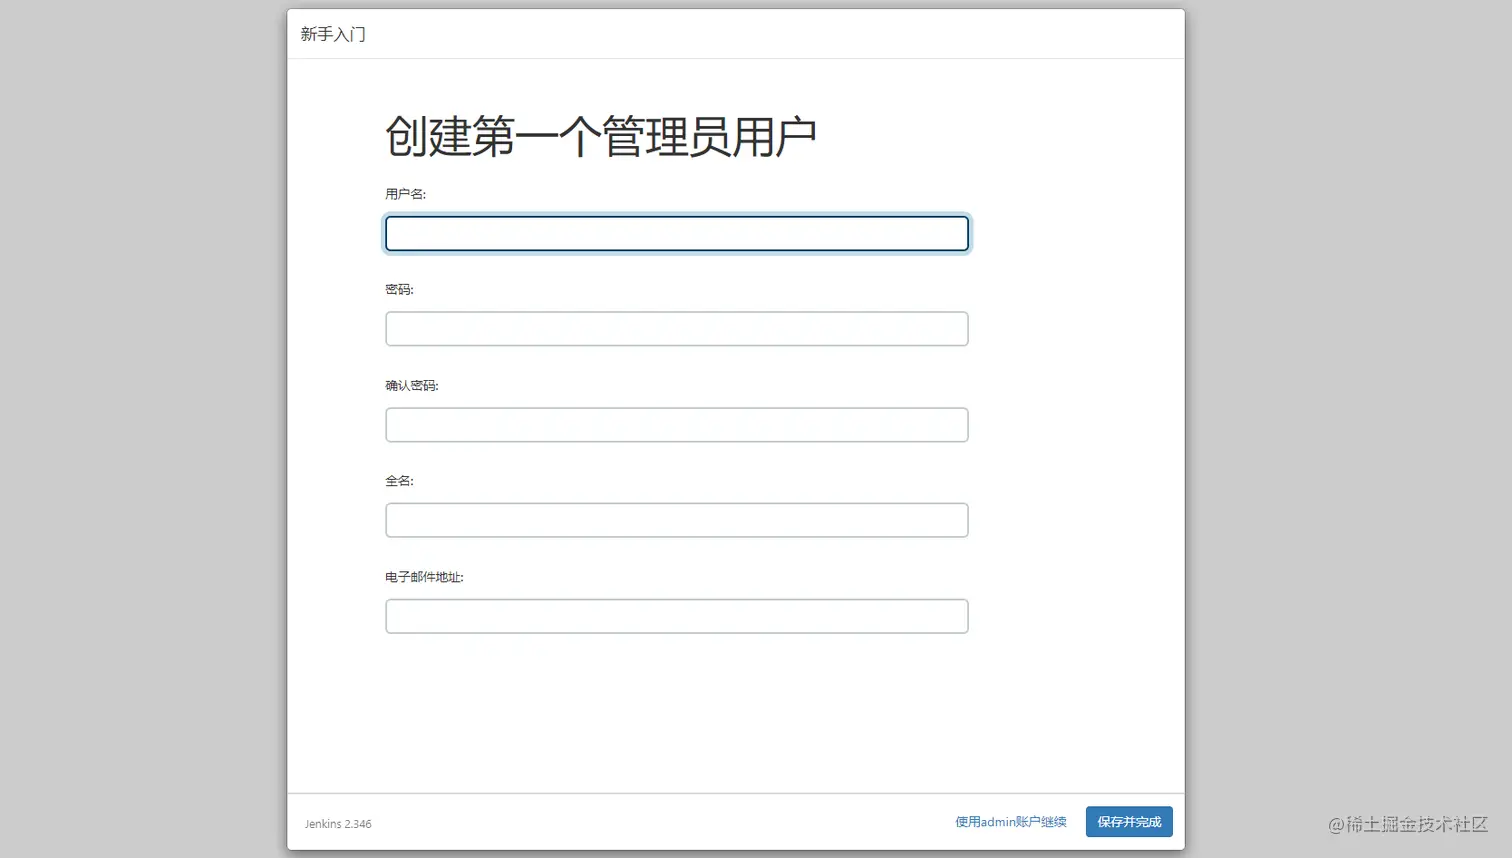Click the Jenkins 2.346 version text
Image resolution: width=1512 pixels, height=858 pixels.
point(338,824)
